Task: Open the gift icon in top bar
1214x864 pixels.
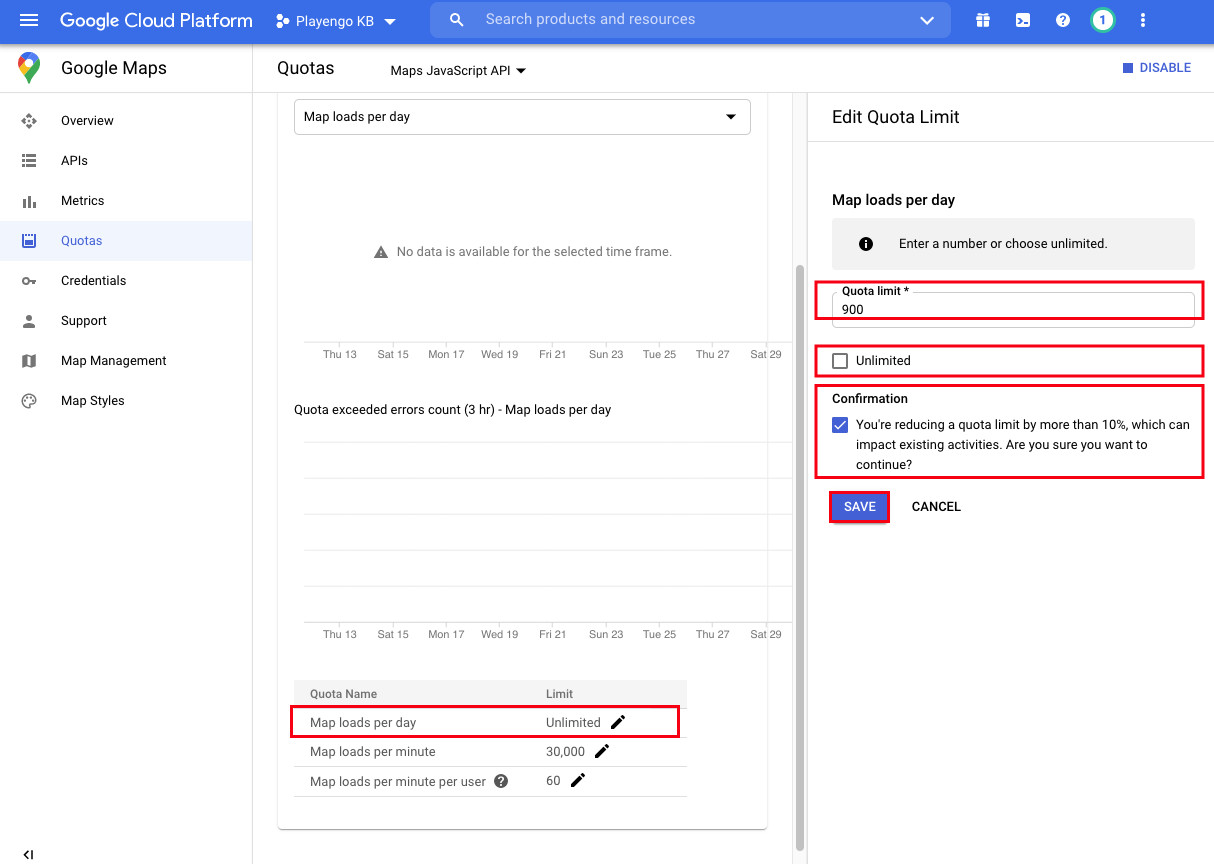Action: [983, 20]
